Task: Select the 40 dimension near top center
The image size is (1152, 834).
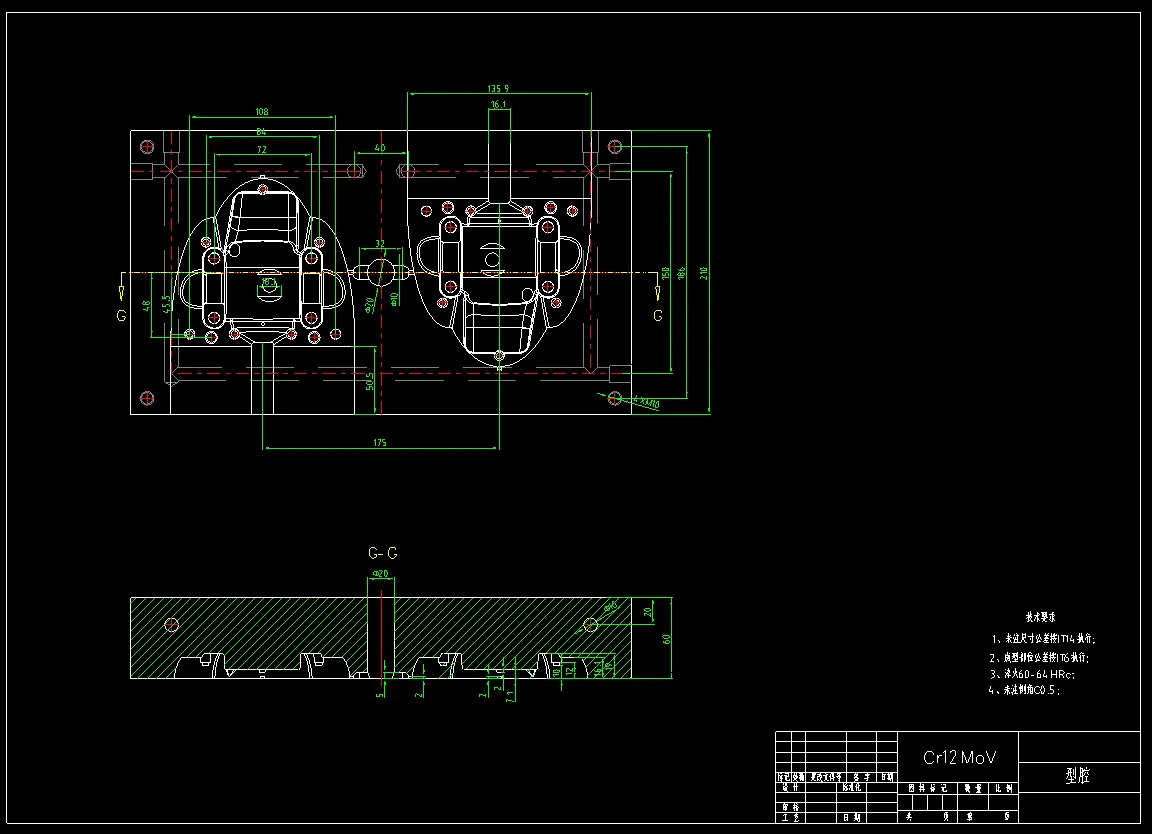Action: click(380, 148)
